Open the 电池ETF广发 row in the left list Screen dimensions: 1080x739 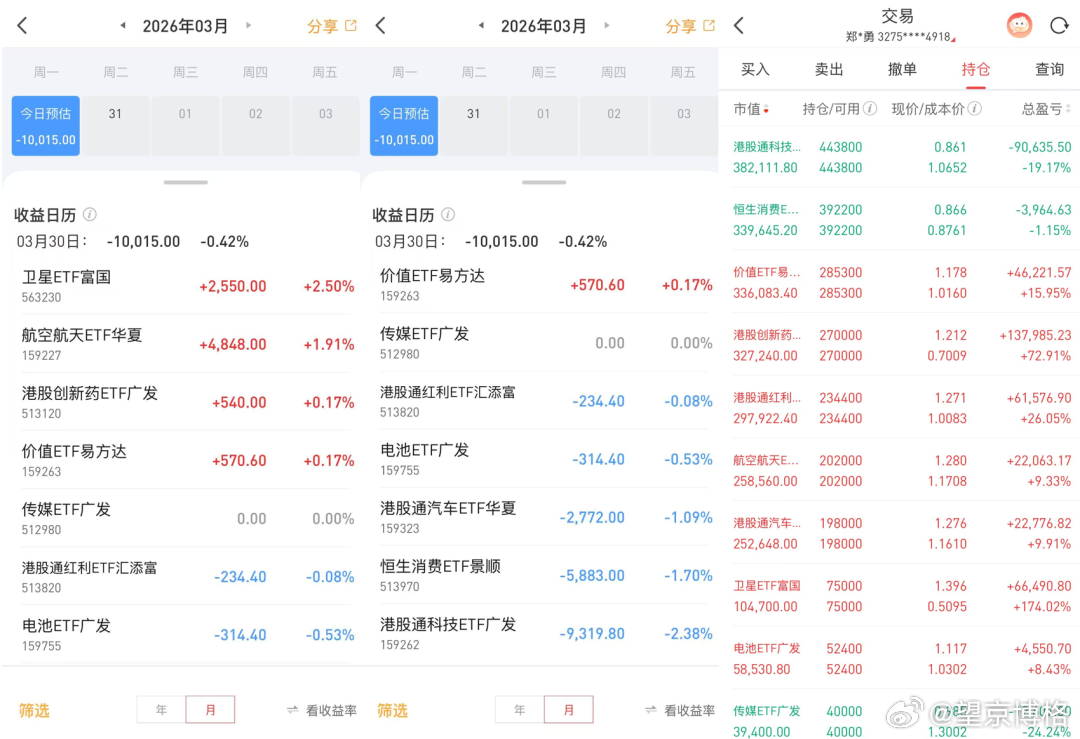(x=187, y=635)
